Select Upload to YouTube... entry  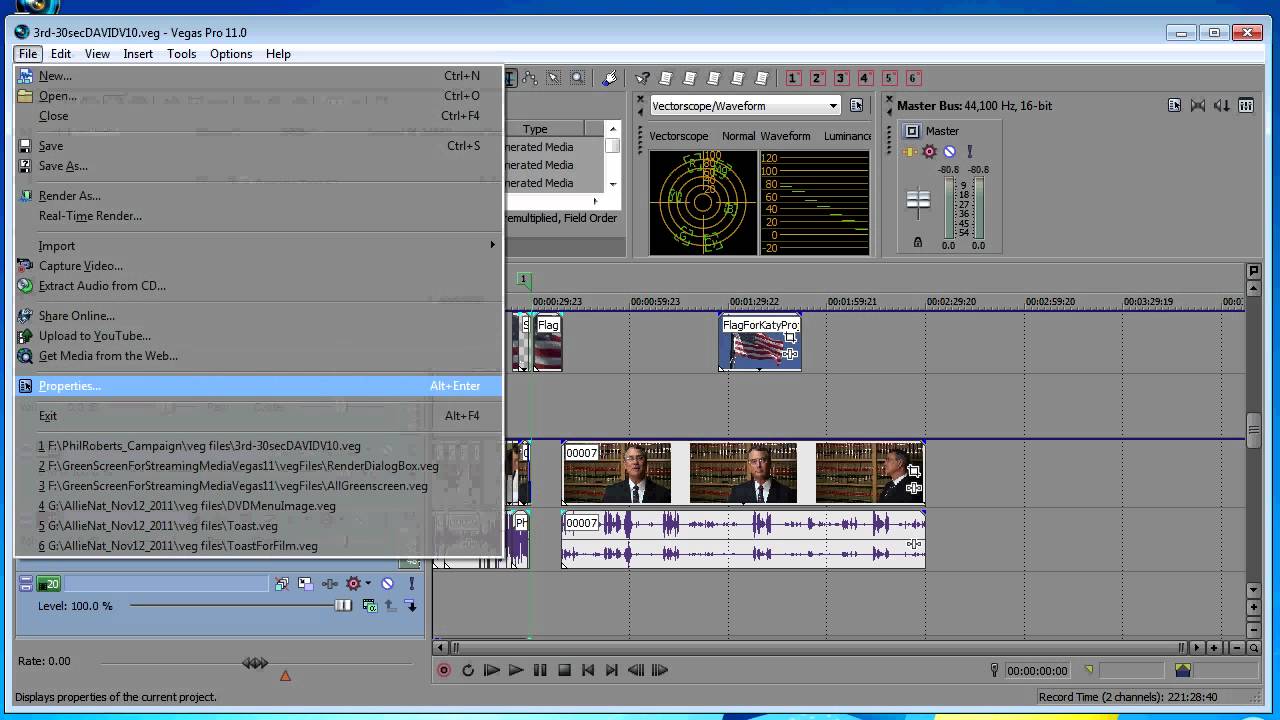[258, 336]
